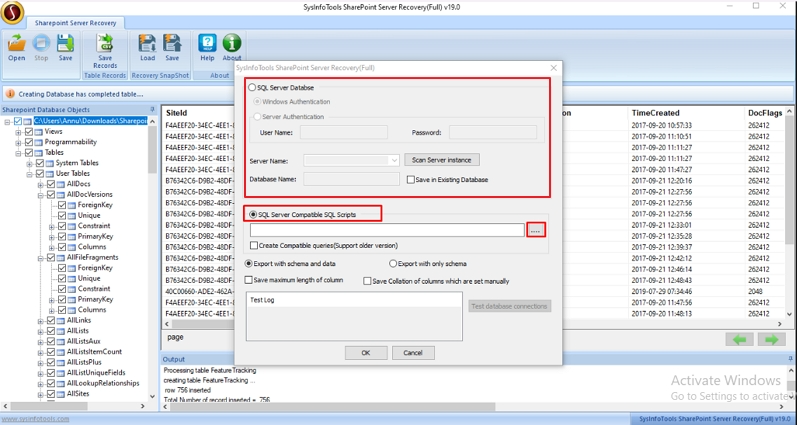Image resolution: width=797 pixels, height=425 pixels.
Task: Collapse the AllDocVersions tree node
Action: [x=41, y=195]
